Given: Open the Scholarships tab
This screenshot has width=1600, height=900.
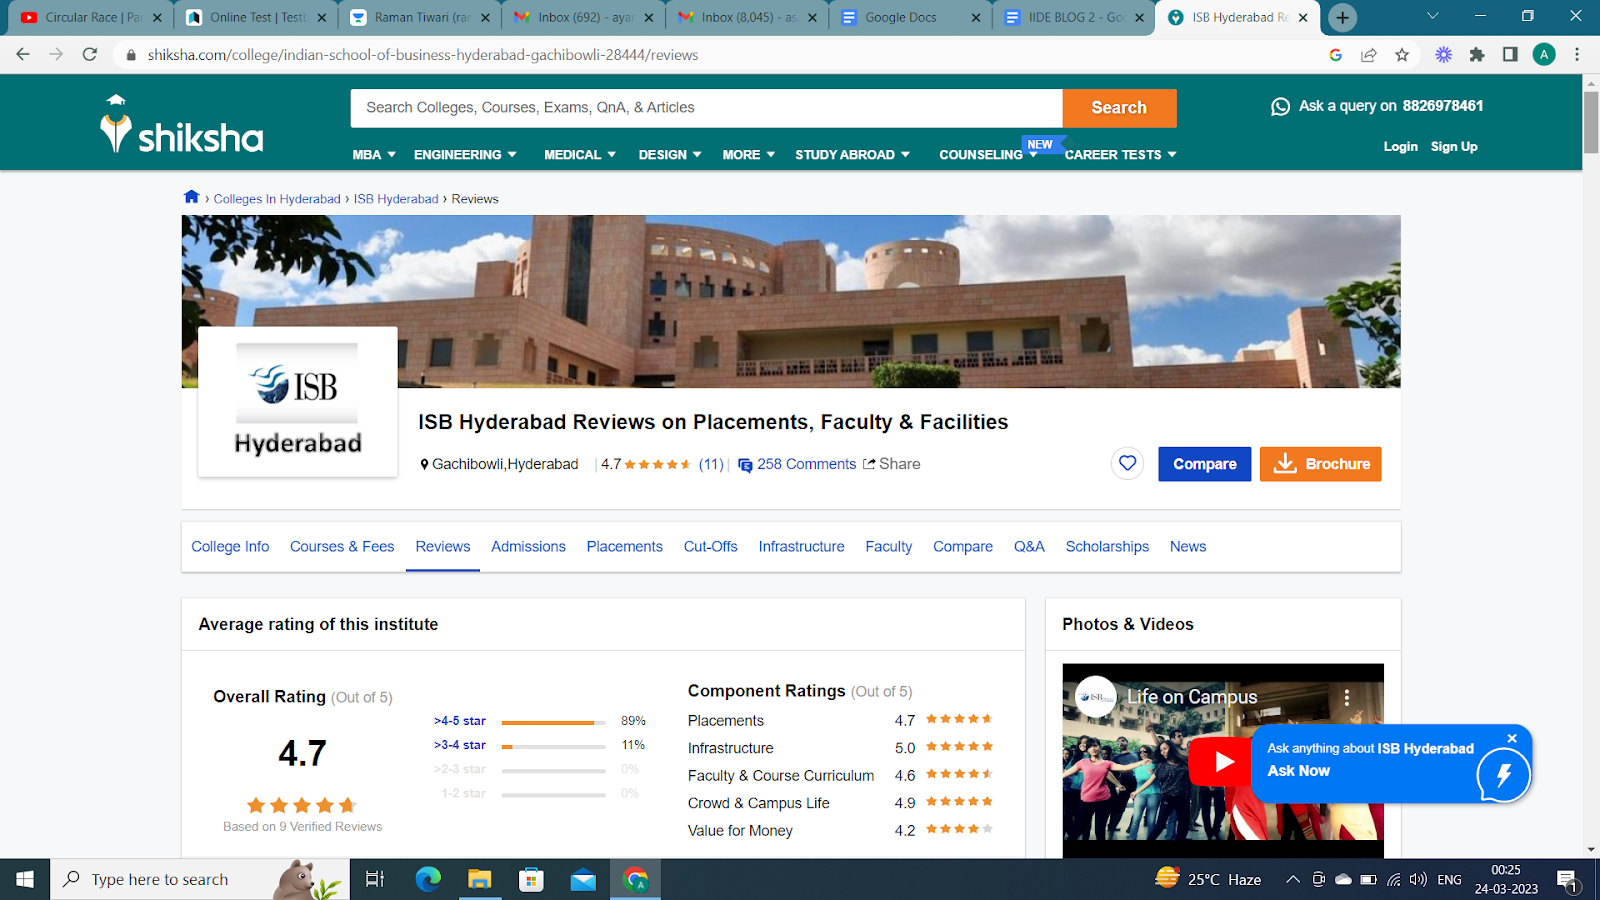Looking at the screenshot, I should pyautogui.click(x=1107, y=546).
